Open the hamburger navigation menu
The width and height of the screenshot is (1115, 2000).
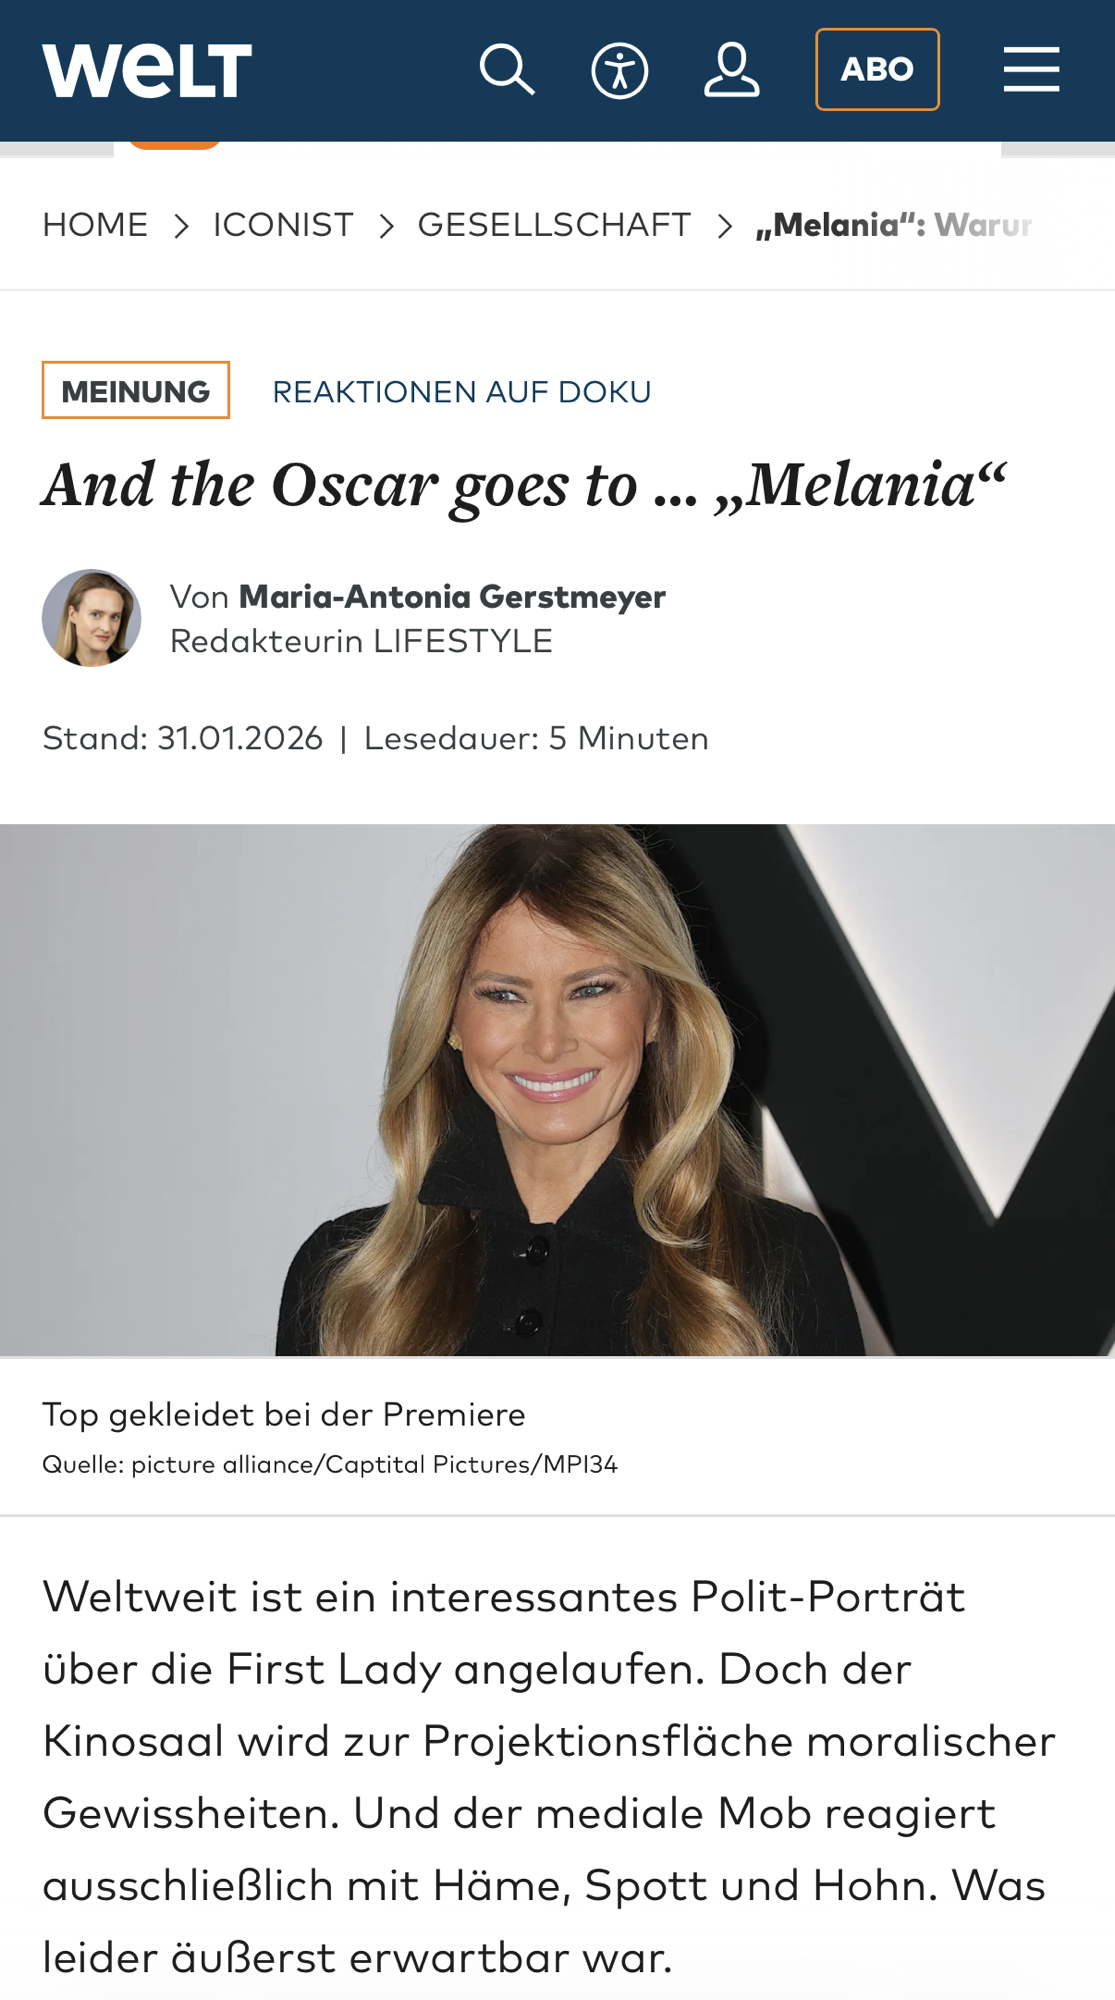[x=1031, y=70]
